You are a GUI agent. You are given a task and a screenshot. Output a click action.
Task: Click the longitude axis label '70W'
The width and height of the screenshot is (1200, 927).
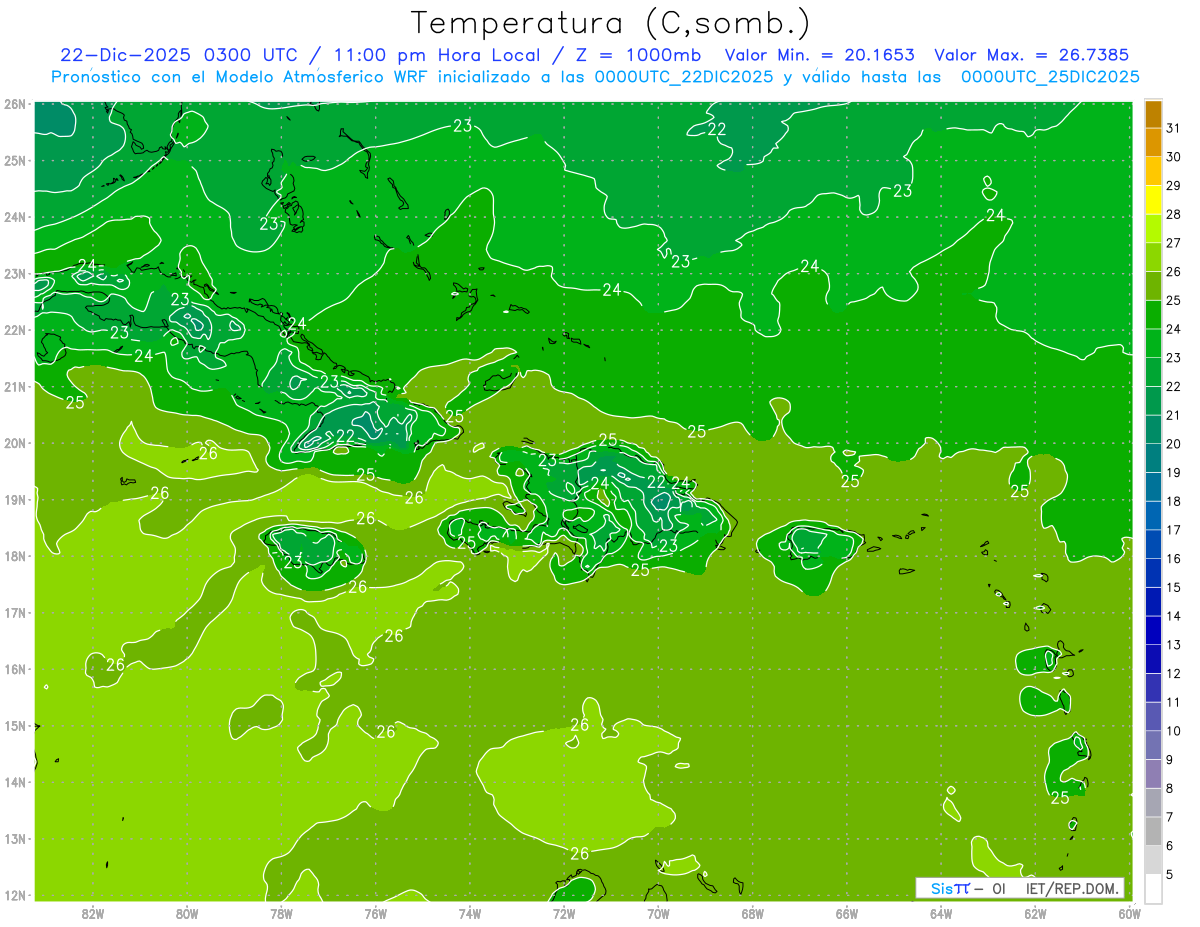pos(658,913)
